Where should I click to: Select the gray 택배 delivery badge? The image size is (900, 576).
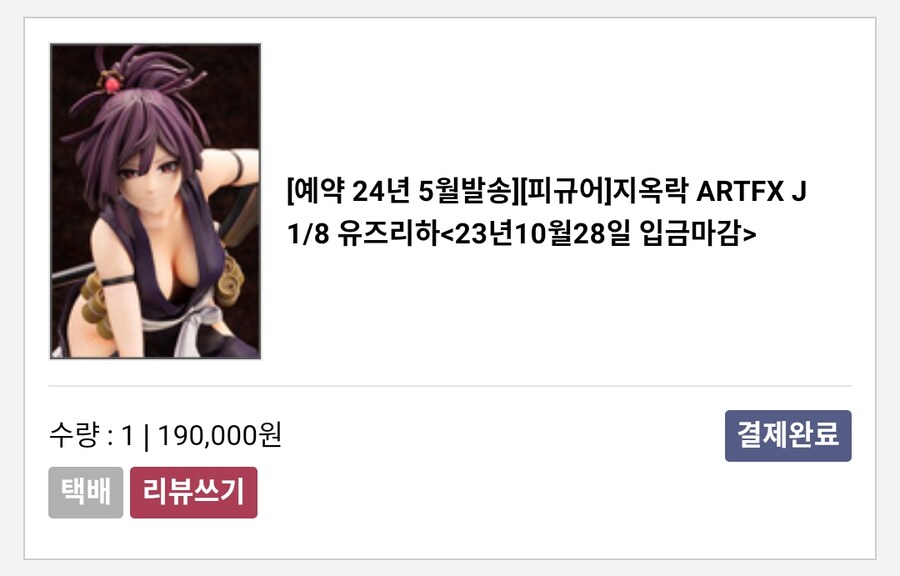86,492
